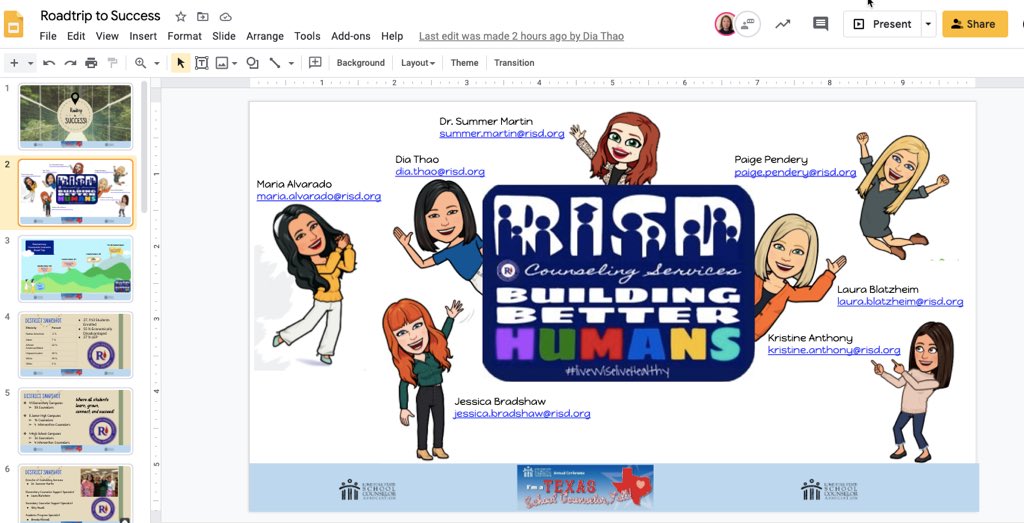Star the Roadtrip to Success presentation
The height and width of the screenshot is (523, 1024).
coord(181,16)
